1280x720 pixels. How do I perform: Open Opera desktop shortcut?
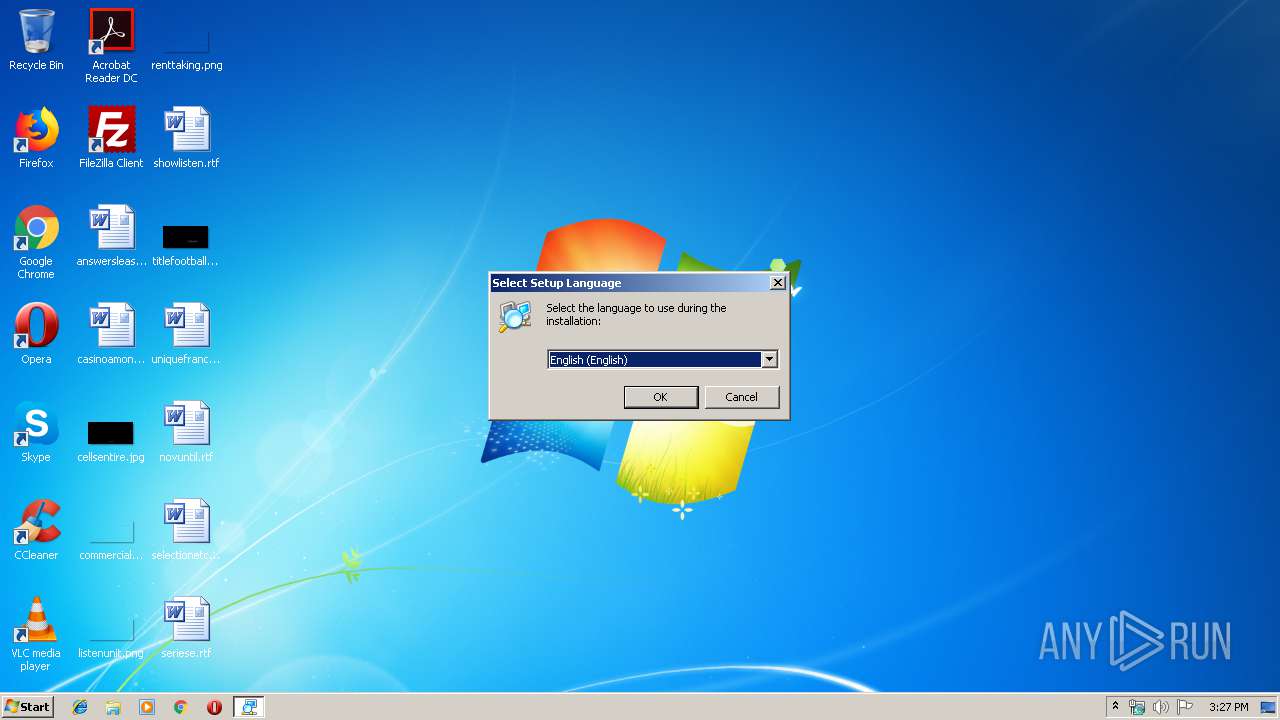pos(36,334)
